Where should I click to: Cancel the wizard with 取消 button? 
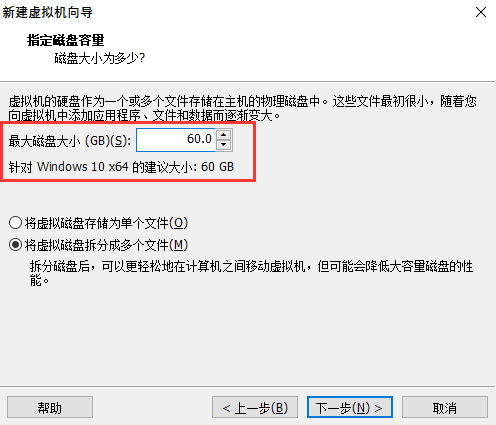coord(445,407)
